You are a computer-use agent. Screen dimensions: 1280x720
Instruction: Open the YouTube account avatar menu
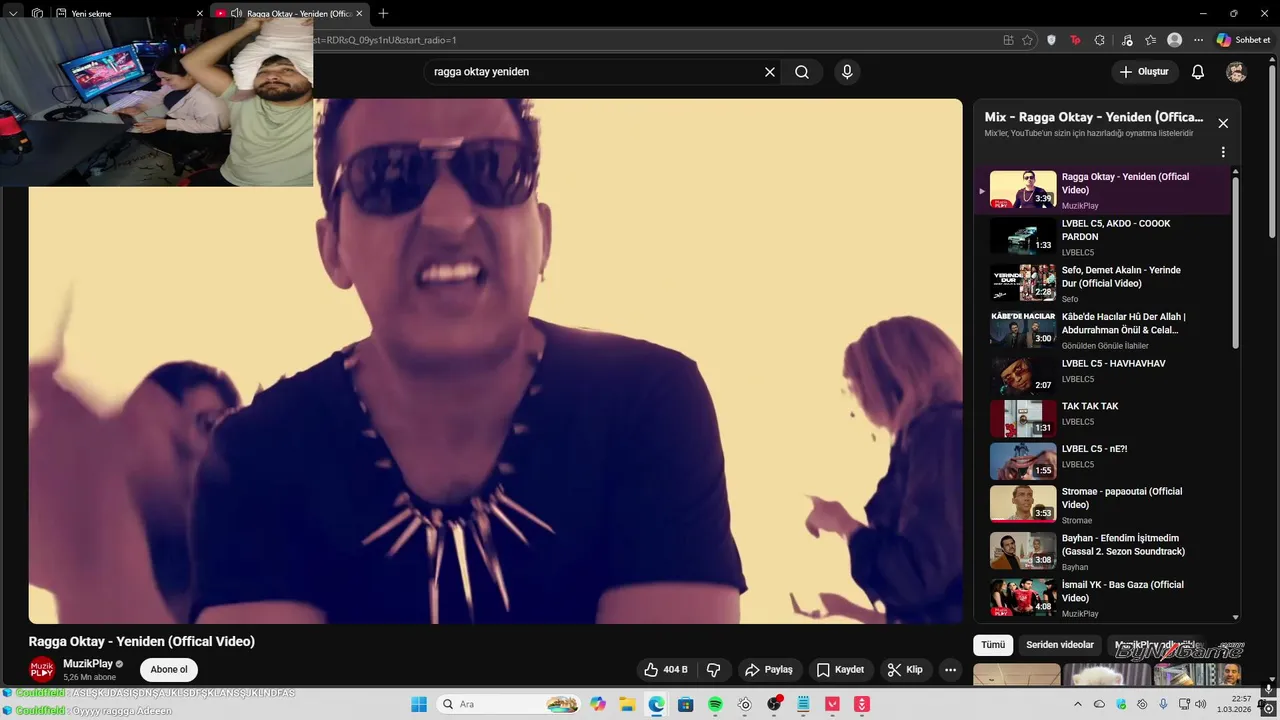[x=1237, y=72]
